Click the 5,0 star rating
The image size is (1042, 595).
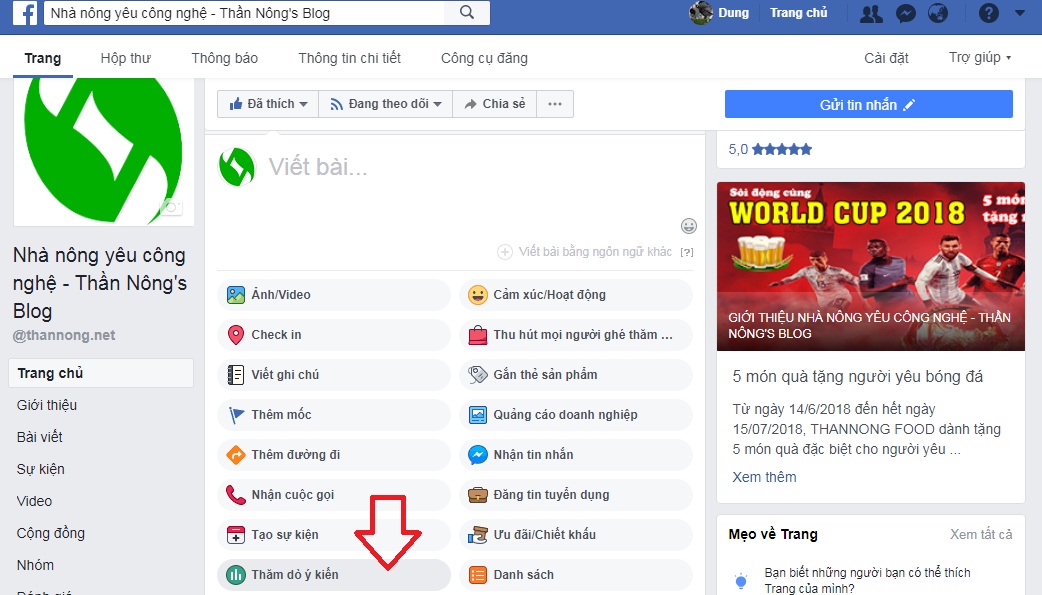770,149
